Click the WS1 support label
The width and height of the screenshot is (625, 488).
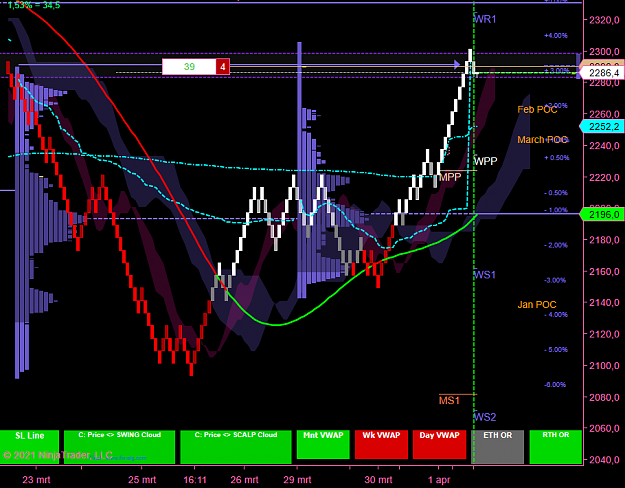485,275
